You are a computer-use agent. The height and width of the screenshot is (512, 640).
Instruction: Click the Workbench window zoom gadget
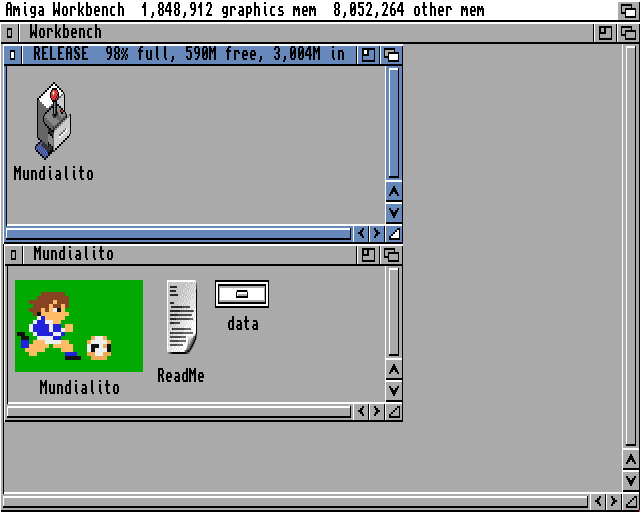pyautogui.click(x=605, y=33)
